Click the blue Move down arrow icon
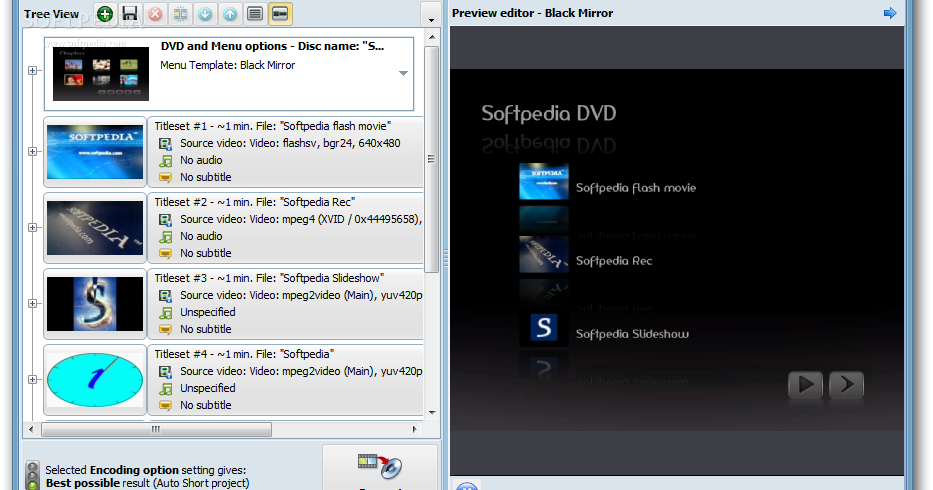933x490 pixels. click(x=205, y=14)
